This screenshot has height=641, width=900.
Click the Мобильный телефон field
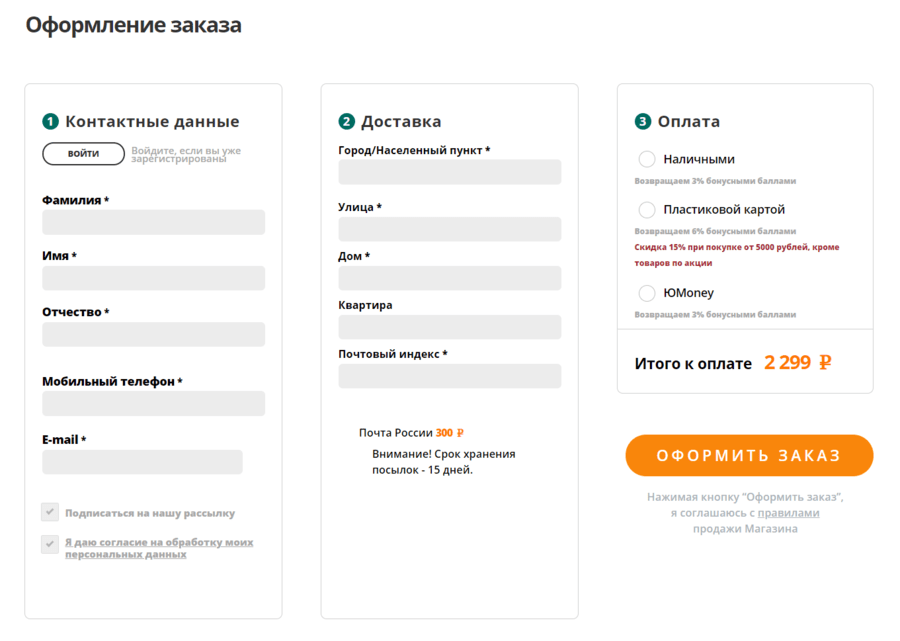pos(153,403)
